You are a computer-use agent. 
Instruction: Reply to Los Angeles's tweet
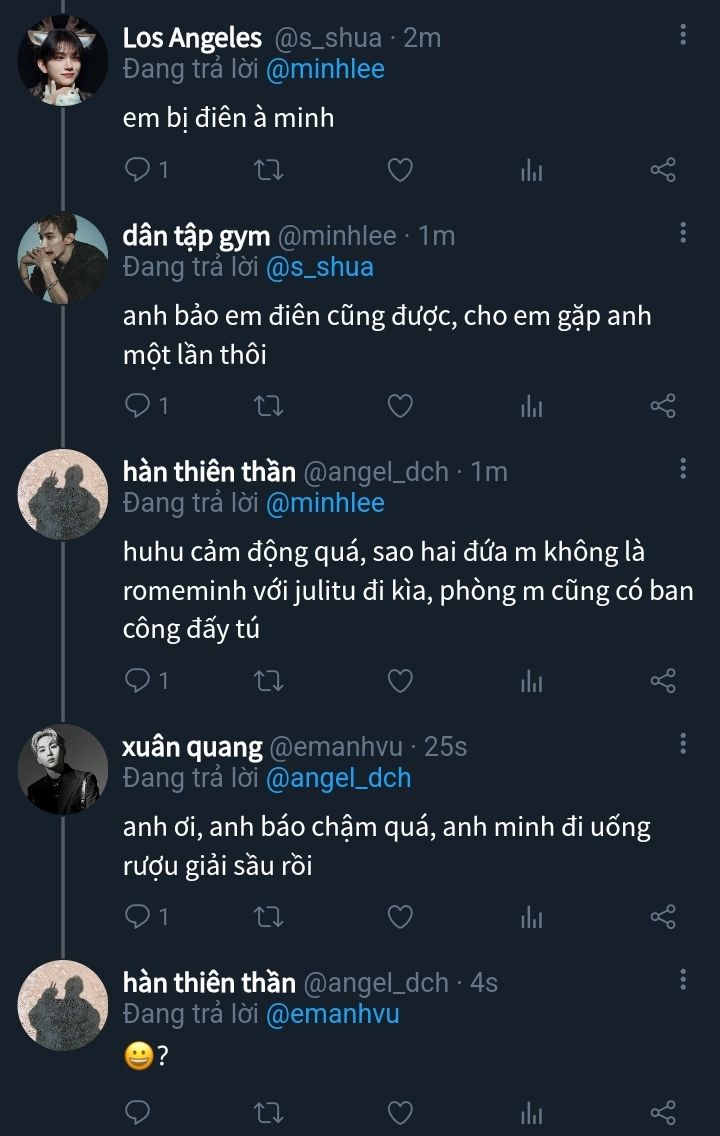pyautogui.click(x=138, y=170)
